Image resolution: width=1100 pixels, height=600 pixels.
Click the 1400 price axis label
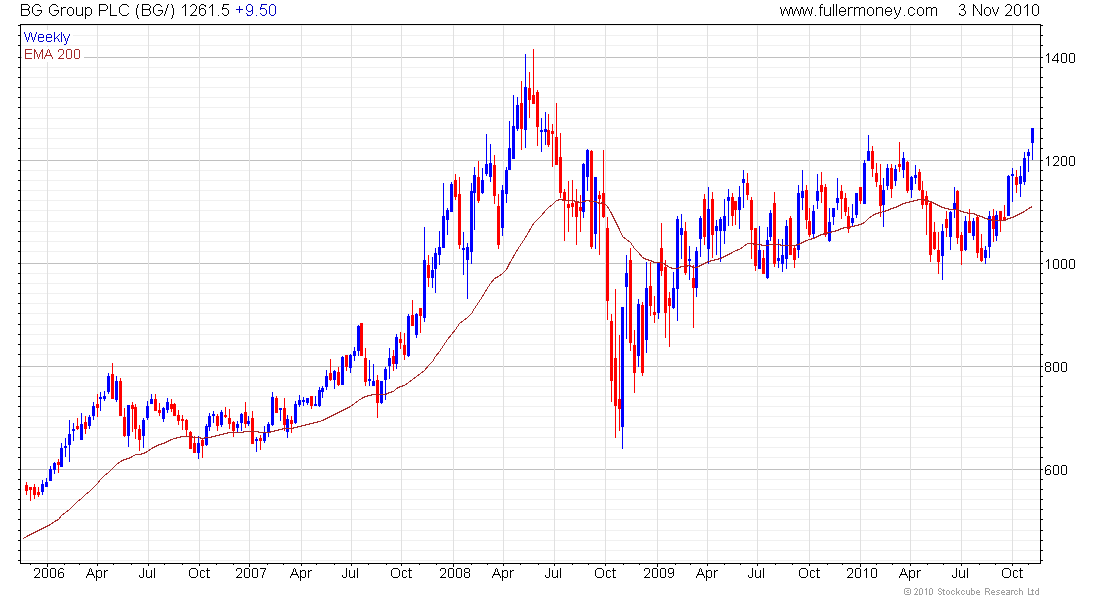pos(1061,58)
